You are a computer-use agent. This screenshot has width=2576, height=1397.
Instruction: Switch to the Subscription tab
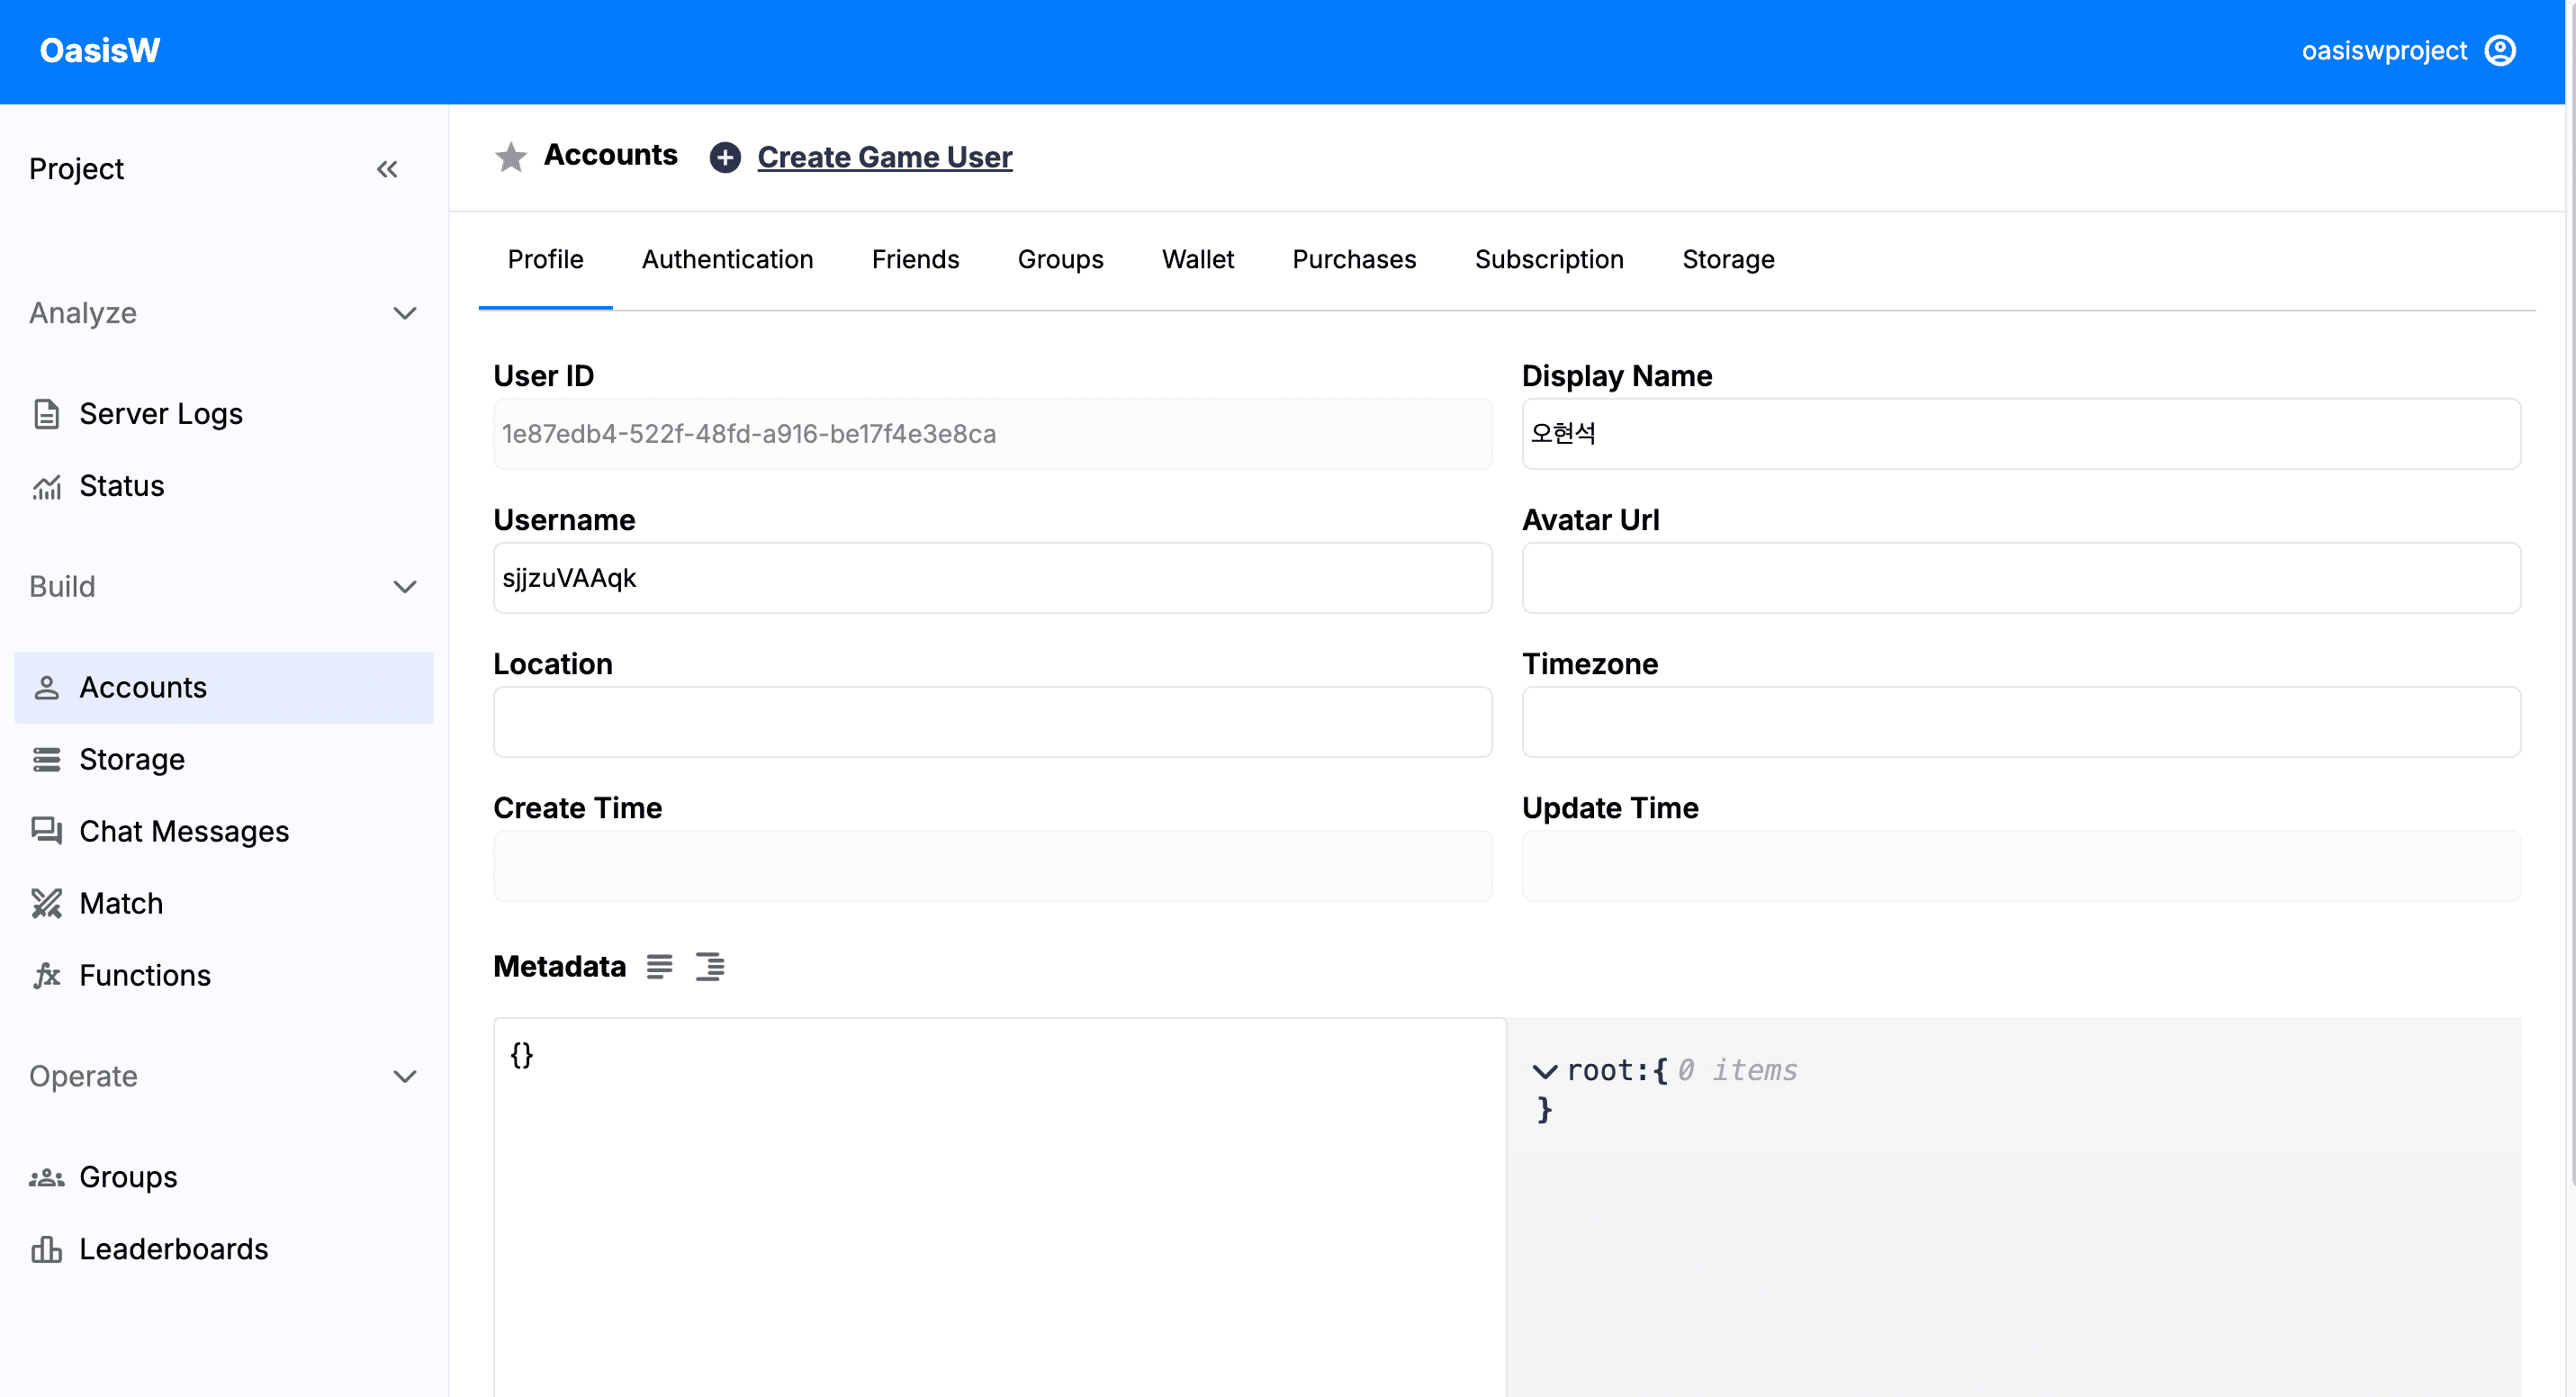1549,259
